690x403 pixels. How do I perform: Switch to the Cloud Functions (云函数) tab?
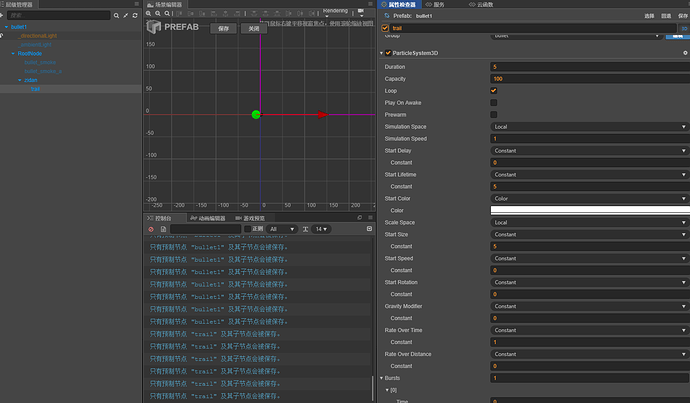481,4
